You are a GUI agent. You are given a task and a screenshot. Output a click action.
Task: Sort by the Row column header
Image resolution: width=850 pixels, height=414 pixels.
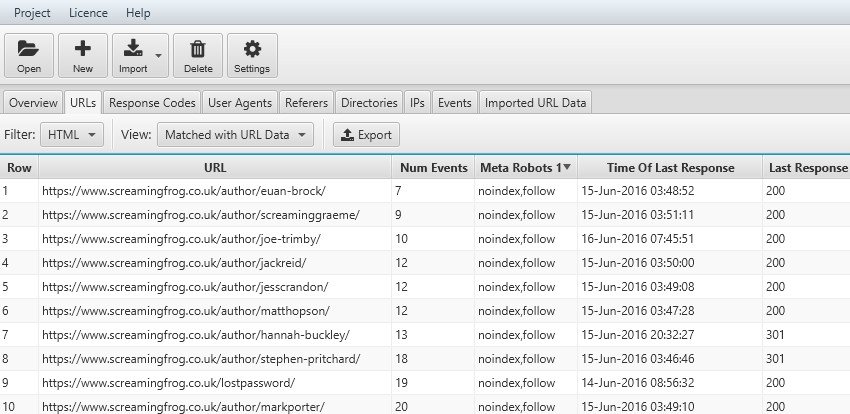click(x=19, y=168)
